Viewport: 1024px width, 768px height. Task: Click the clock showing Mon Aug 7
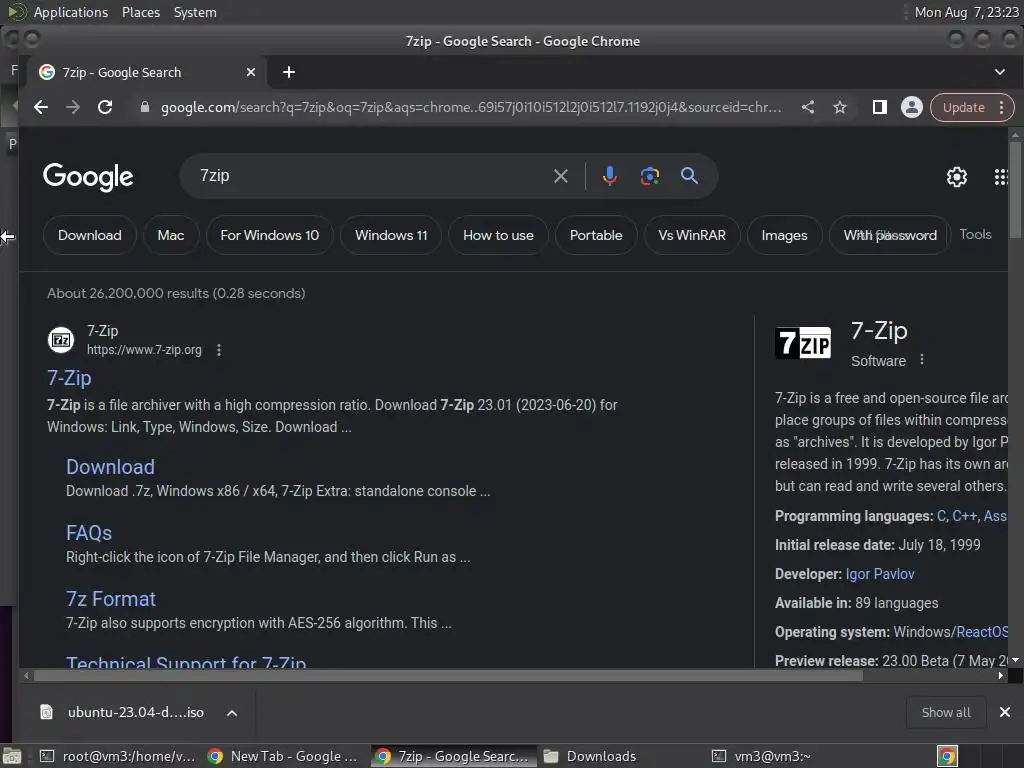pos(966,12)
